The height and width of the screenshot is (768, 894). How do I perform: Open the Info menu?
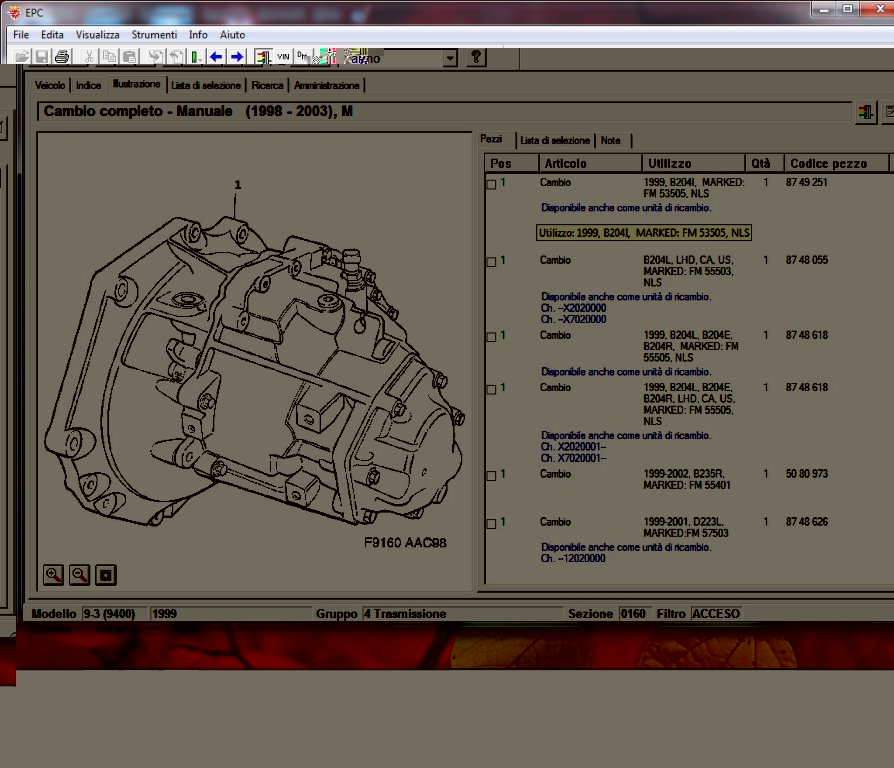pos(198,35)
